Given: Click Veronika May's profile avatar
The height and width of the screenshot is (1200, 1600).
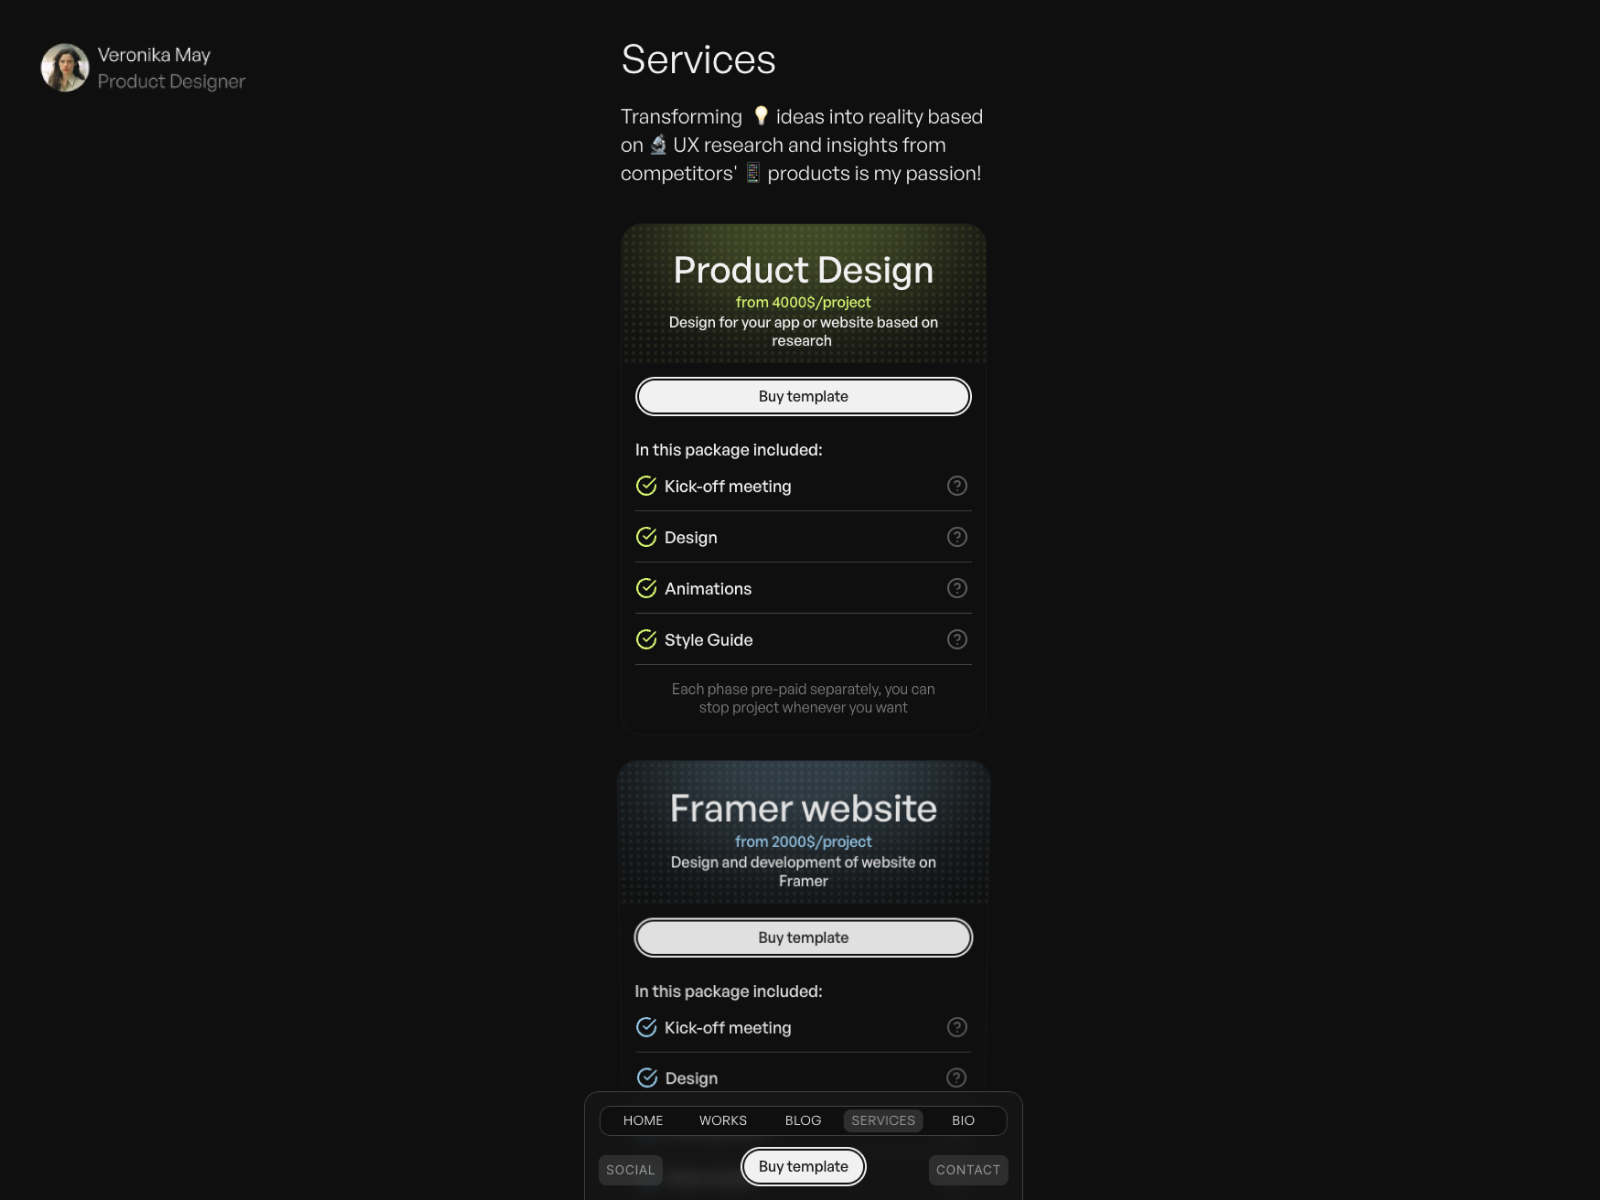Looking at the screenshot, I should point(65,68).
